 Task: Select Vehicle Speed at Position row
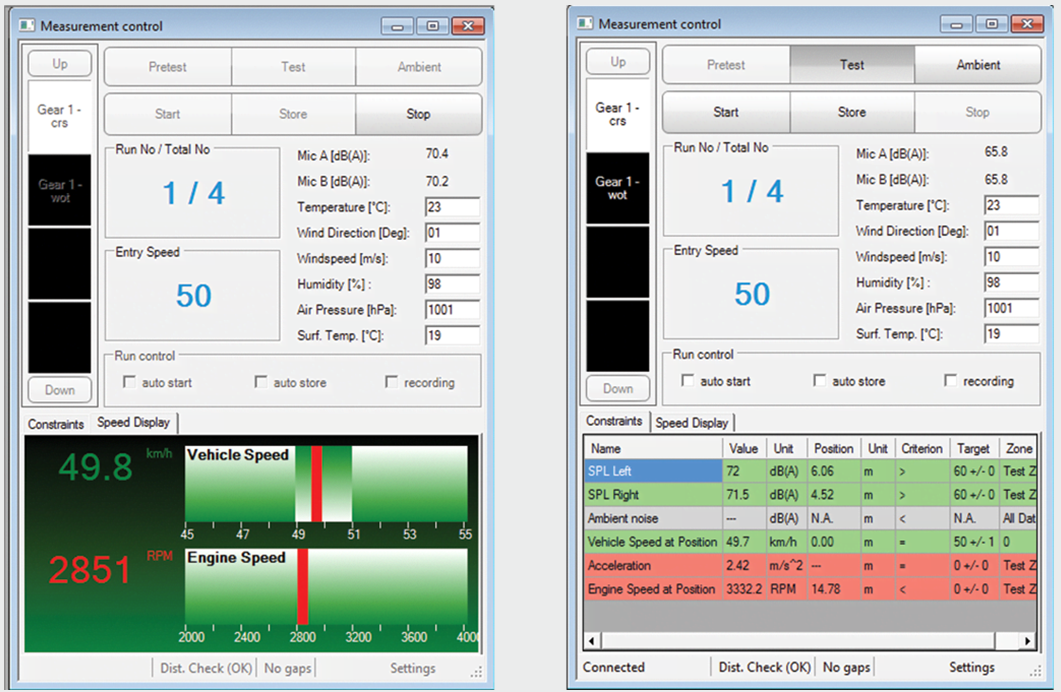811,542
